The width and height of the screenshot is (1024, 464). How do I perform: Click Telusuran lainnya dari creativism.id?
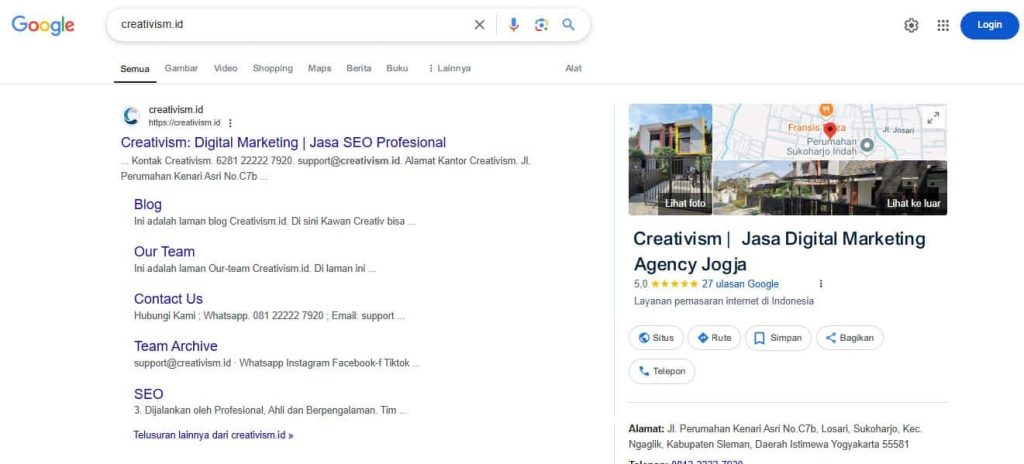click(x=213, y=435)
